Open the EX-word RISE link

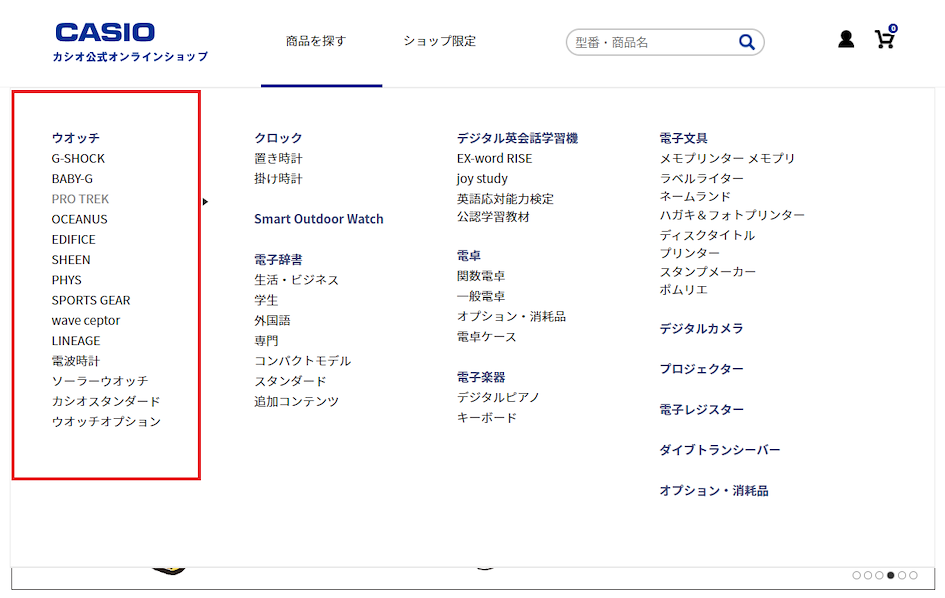click(x=494, y=159)
